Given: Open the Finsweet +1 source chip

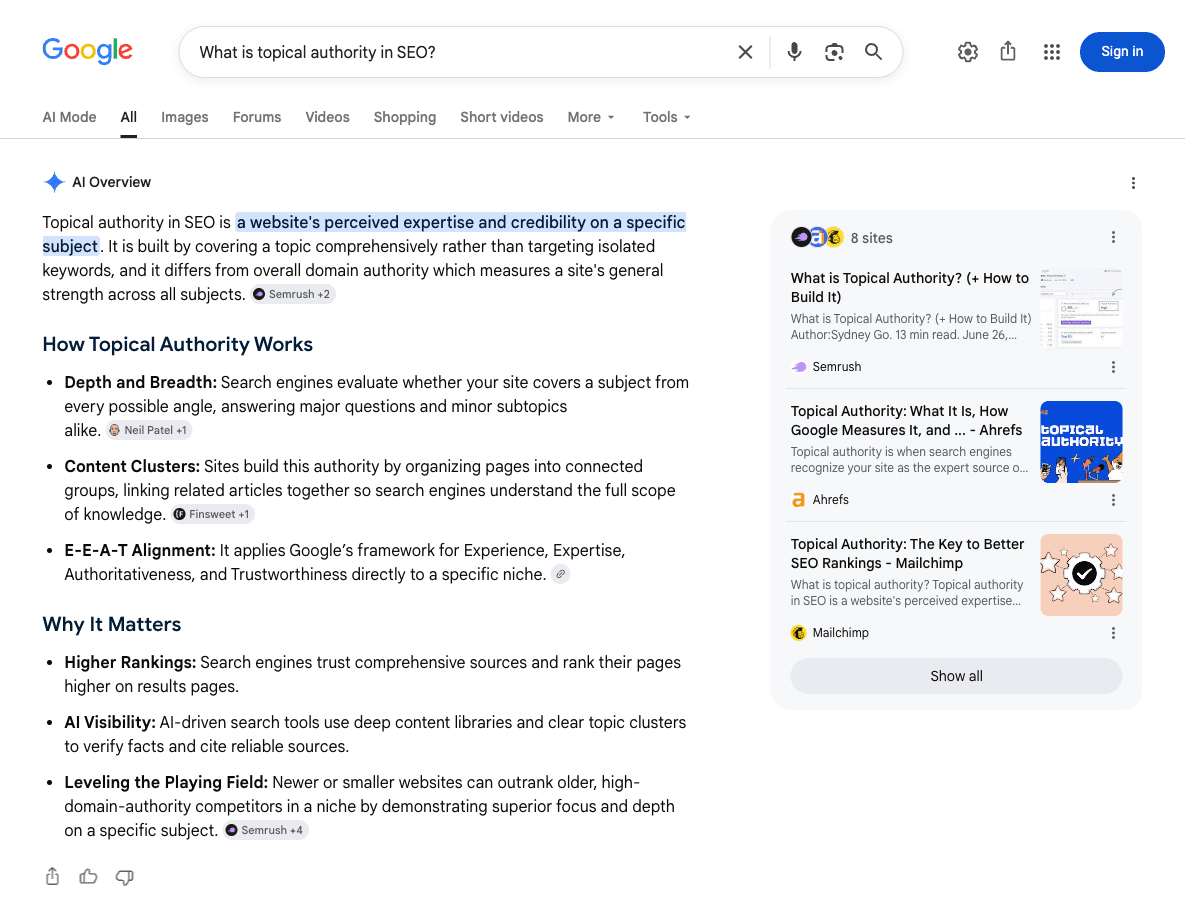Looking at the screenshot, I should tap(212, 514).
